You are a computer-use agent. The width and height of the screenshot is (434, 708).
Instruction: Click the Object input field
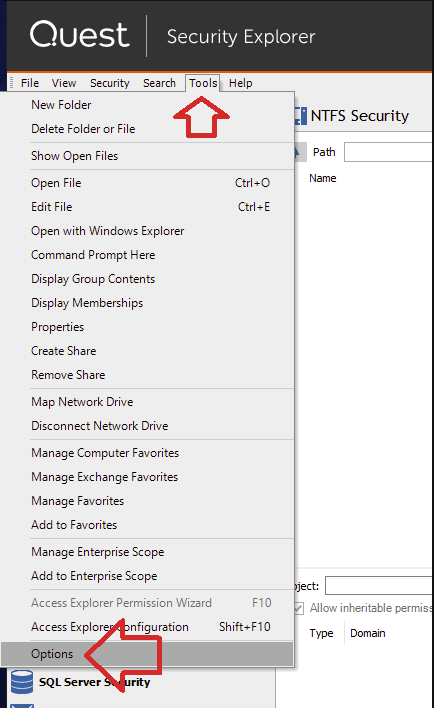coord(379,586)
